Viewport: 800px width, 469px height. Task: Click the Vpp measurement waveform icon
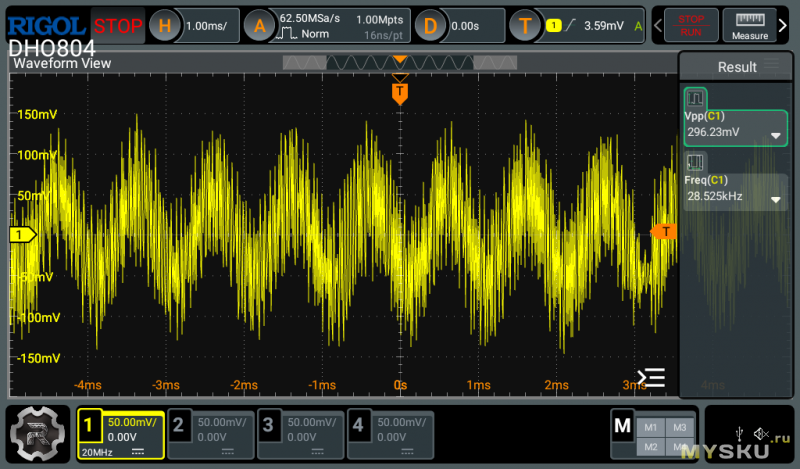pyautogui.click(x=695, y=100)
